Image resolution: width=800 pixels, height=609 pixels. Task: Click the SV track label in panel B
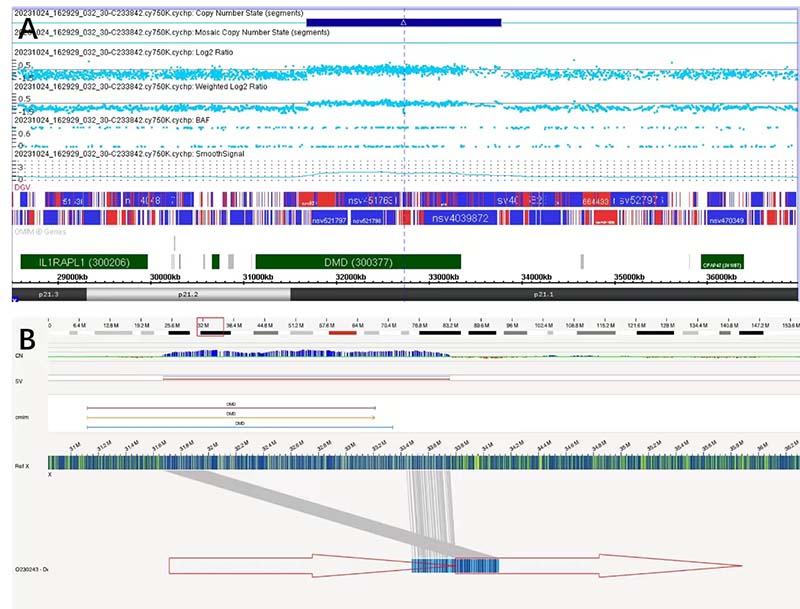[19, 381]
